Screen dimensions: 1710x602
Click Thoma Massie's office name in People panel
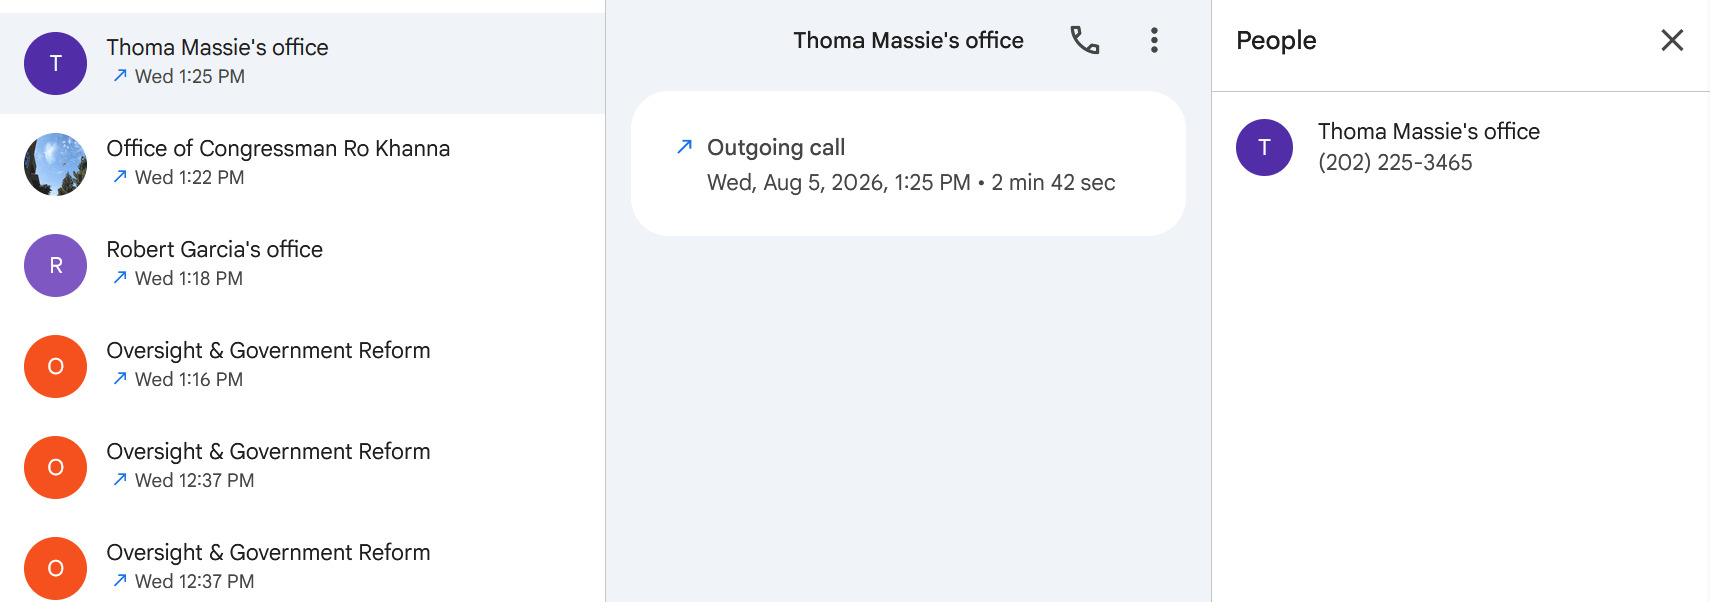(x=1429, y=131)
